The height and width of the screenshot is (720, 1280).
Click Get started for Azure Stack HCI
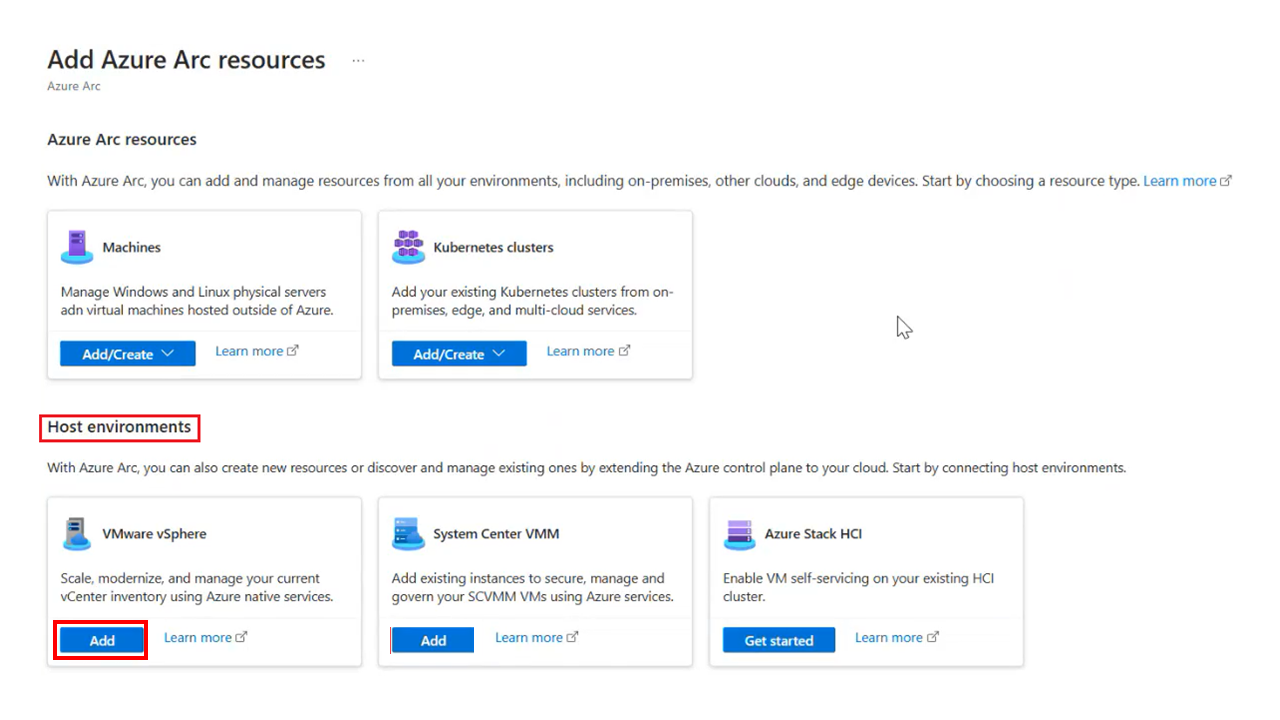click(778, 640)
